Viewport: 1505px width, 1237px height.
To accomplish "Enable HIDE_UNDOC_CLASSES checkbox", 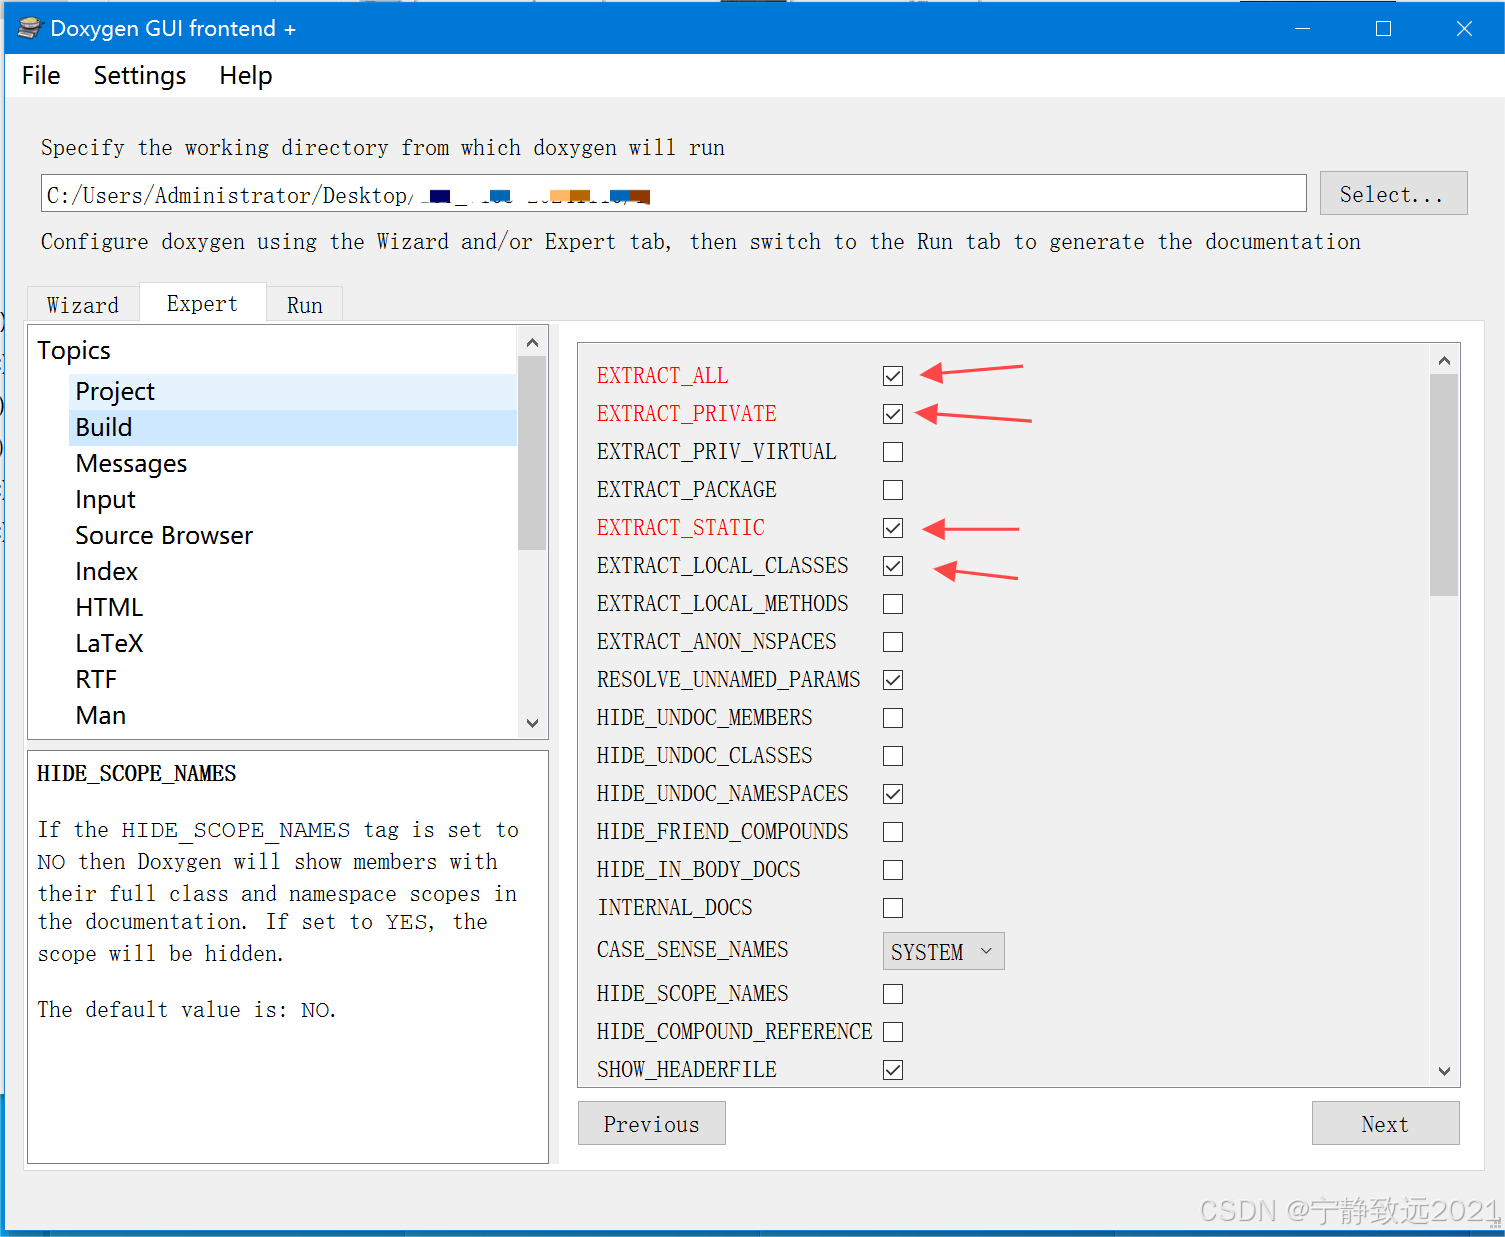I will pos(893,756).
